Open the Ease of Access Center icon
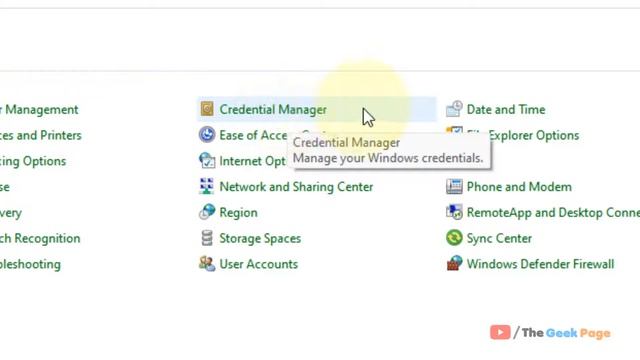The height and width of the screenshot is (360, 640). click(x=207, y=135)
